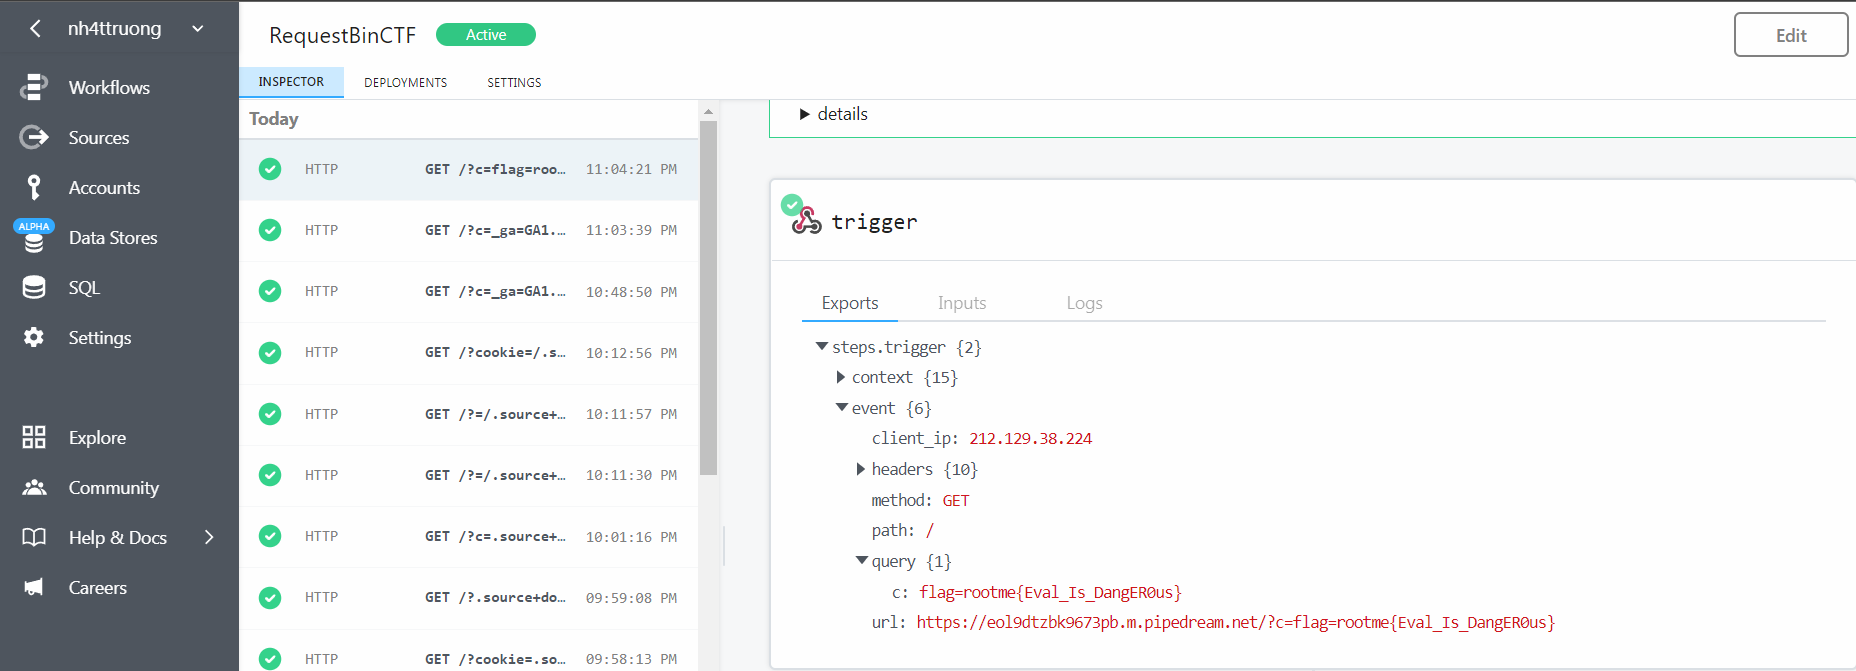Expand the context {15} node
Viewport: 1856px width, 671px height.
tap(841, 377)
